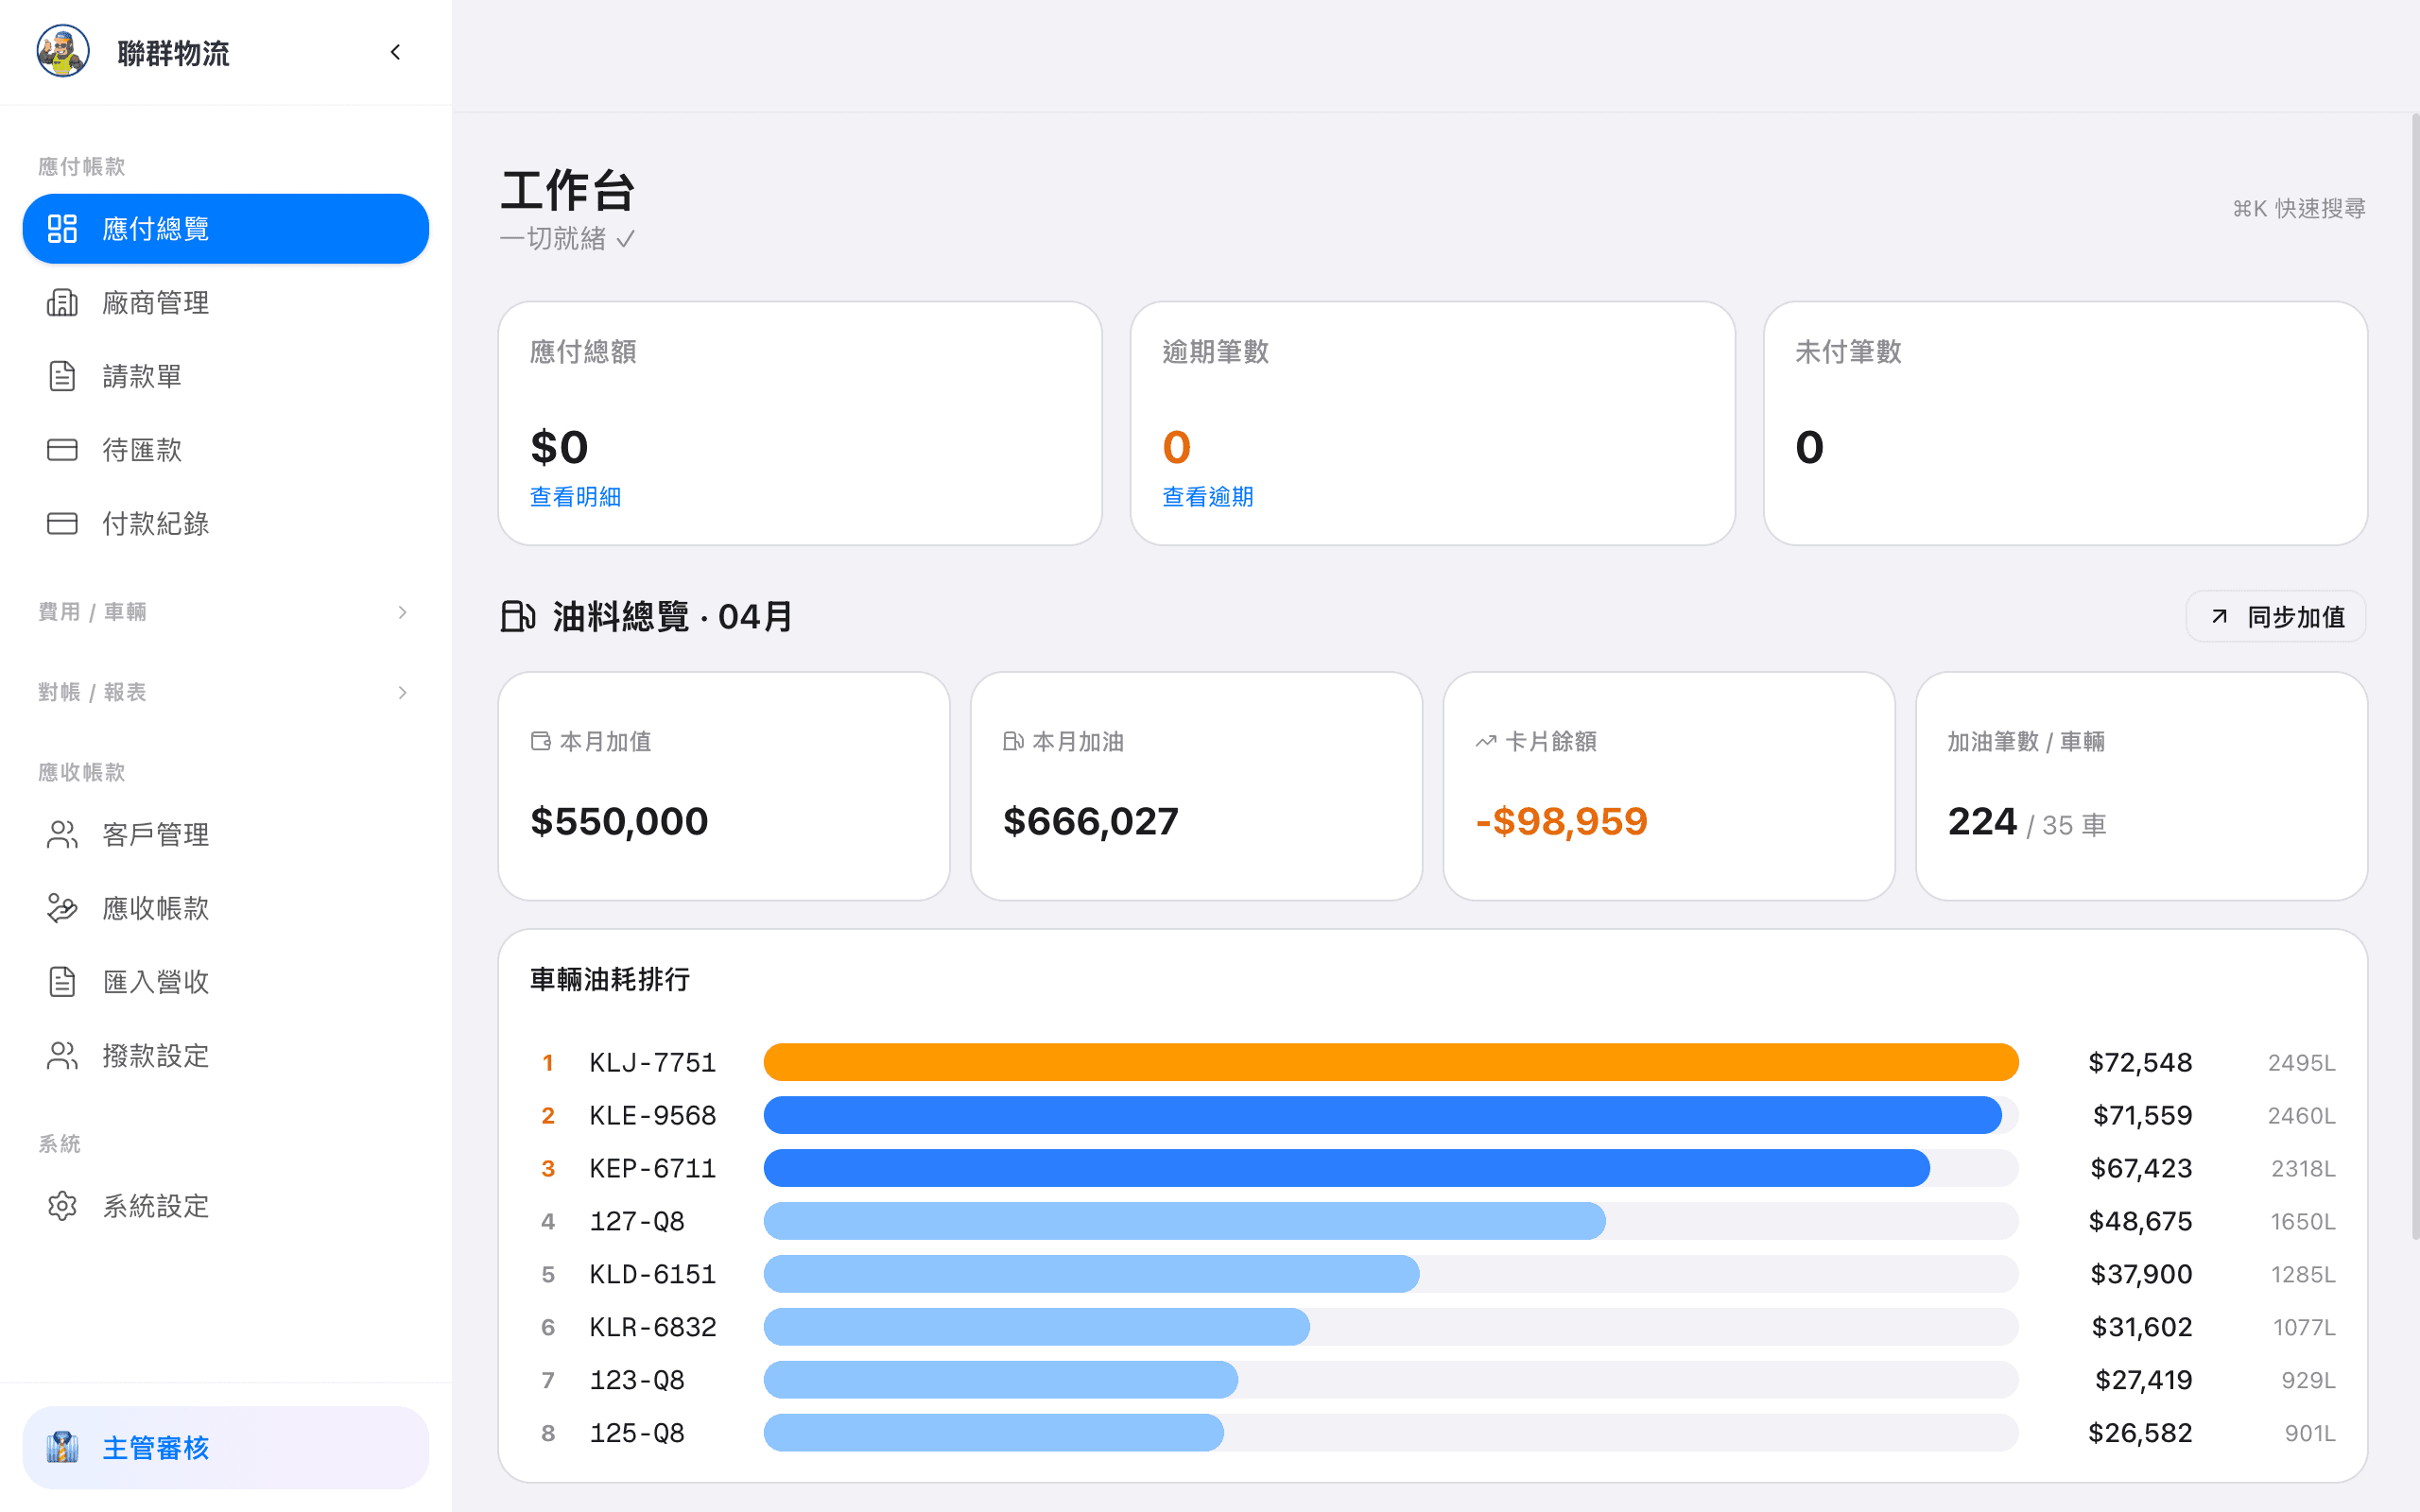
Task: Open 廠商管理 vendor management via its icon
Action: click(63, 302)
